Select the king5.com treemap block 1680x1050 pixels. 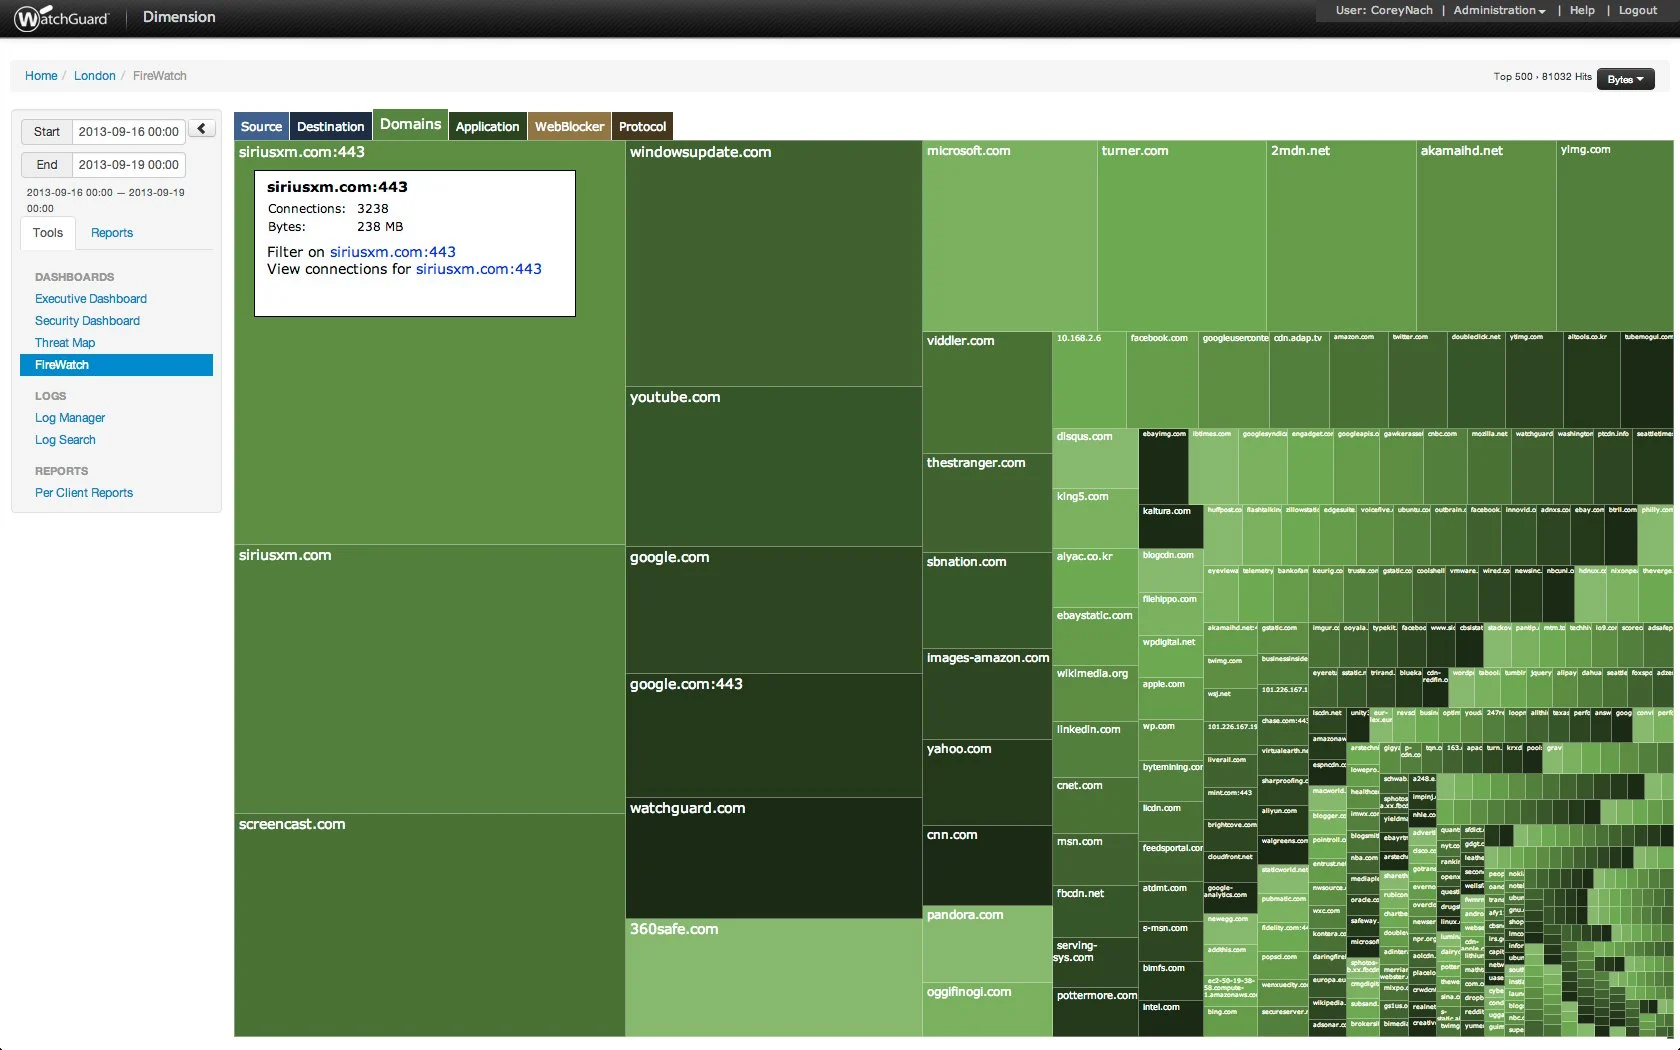coord(1095,518)
